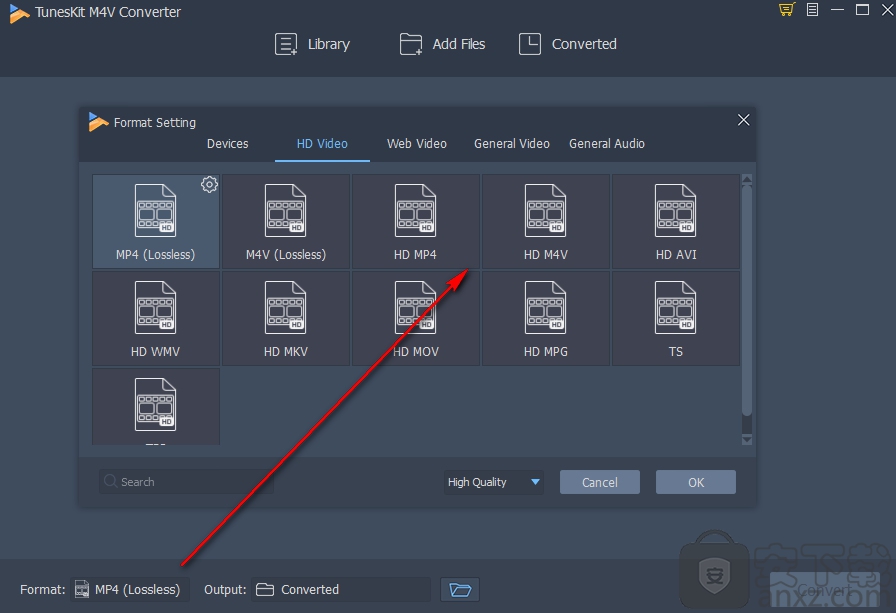
Task: Click the format list scroll-down arrow
Action: (746, 439)
